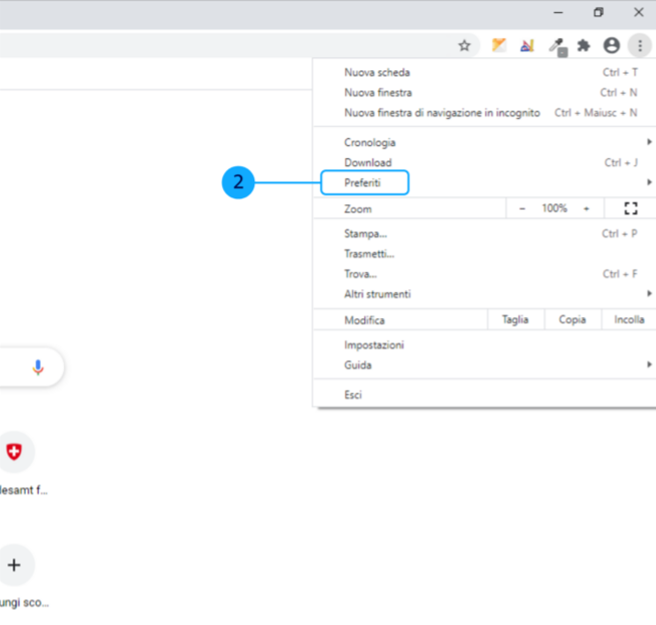Decrease zoom with the minus button

click(522, 208)
